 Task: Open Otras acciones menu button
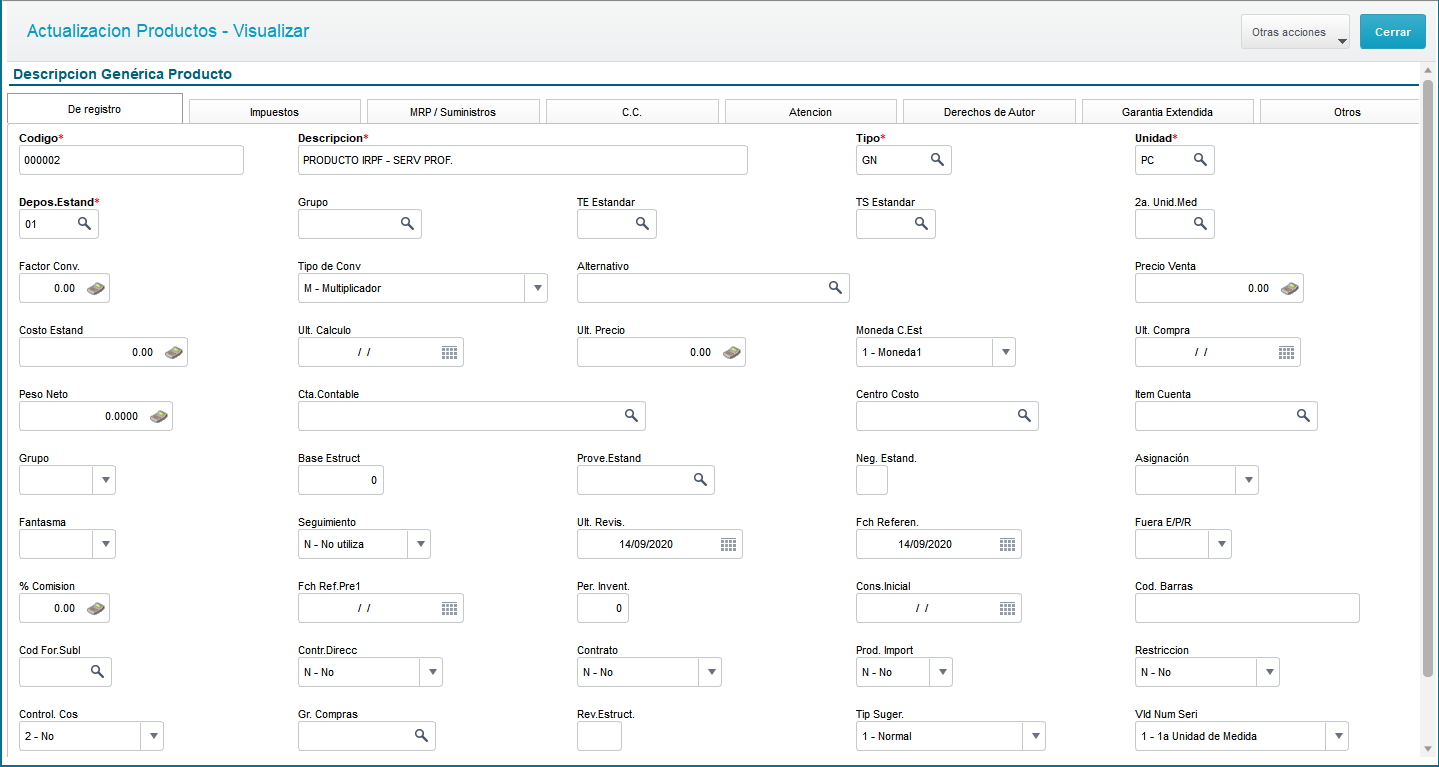tap(1295, 32)
